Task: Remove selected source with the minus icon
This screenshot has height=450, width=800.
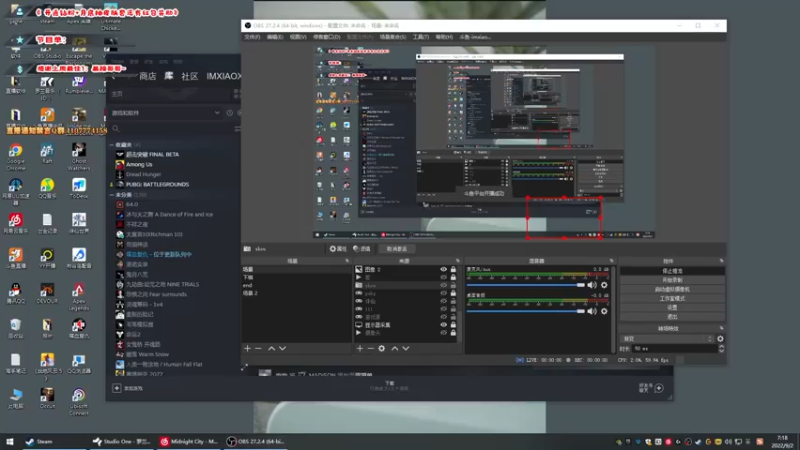Action: tap(370, 348)
